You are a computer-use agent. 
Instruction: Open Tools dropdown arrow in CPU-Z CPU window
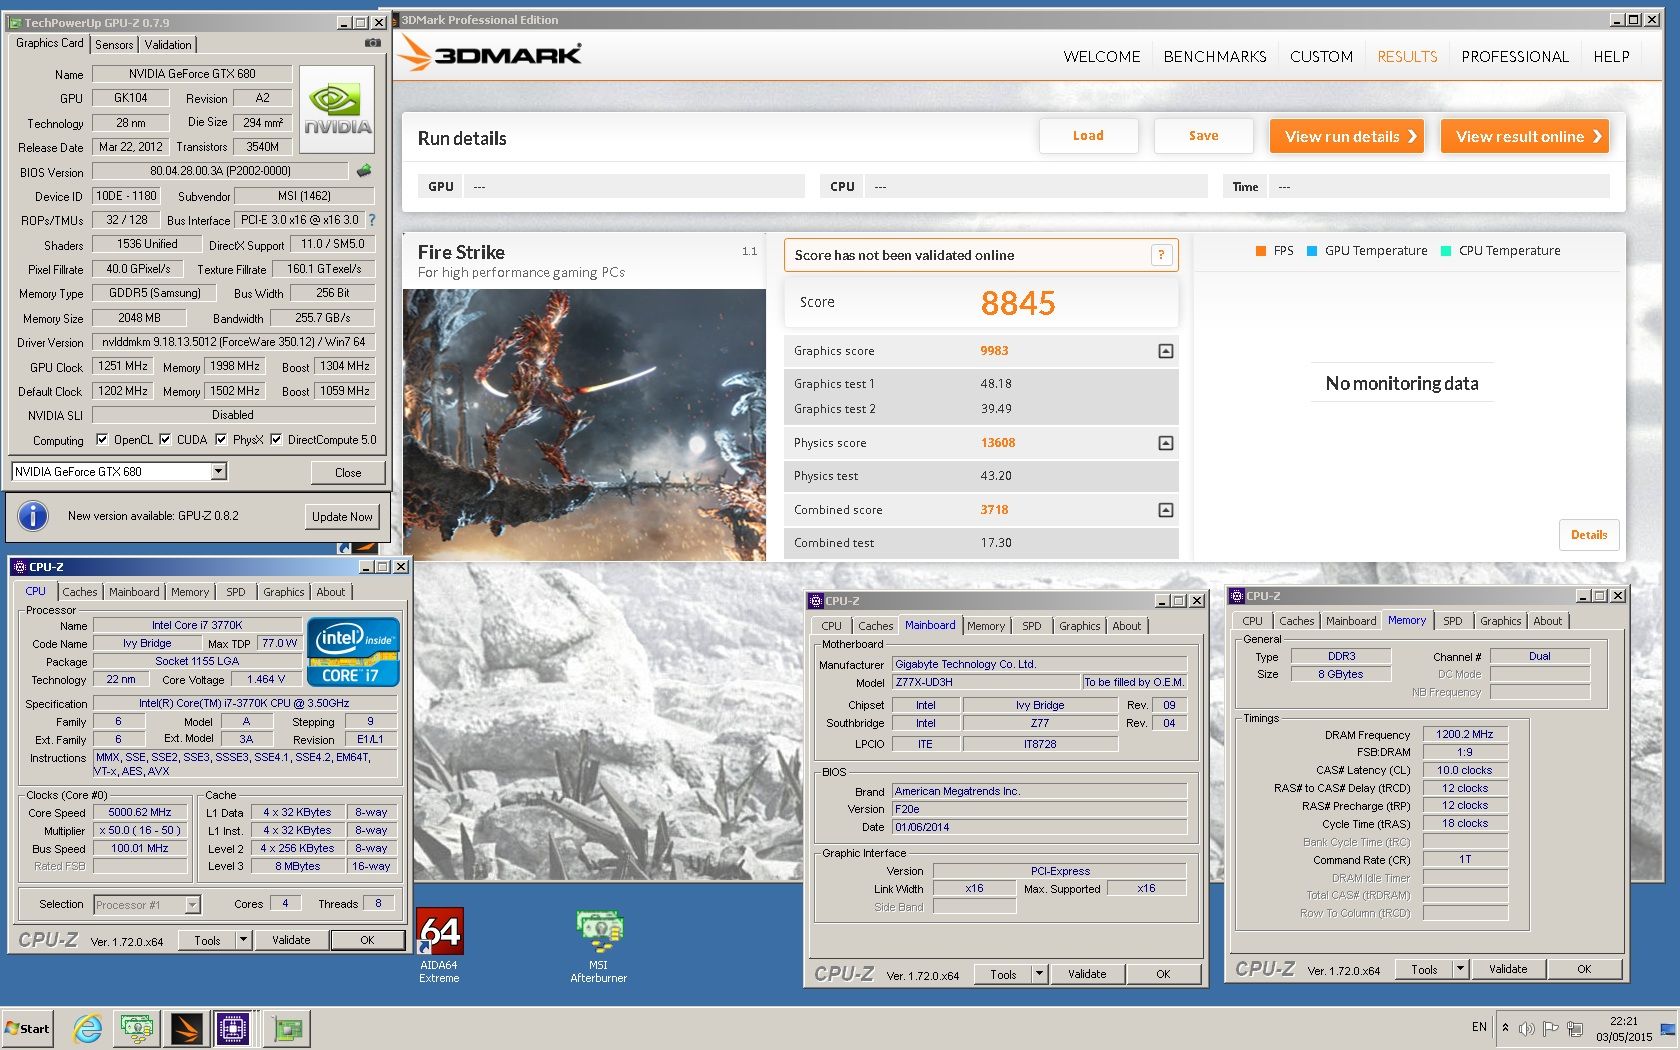(243, 940)
